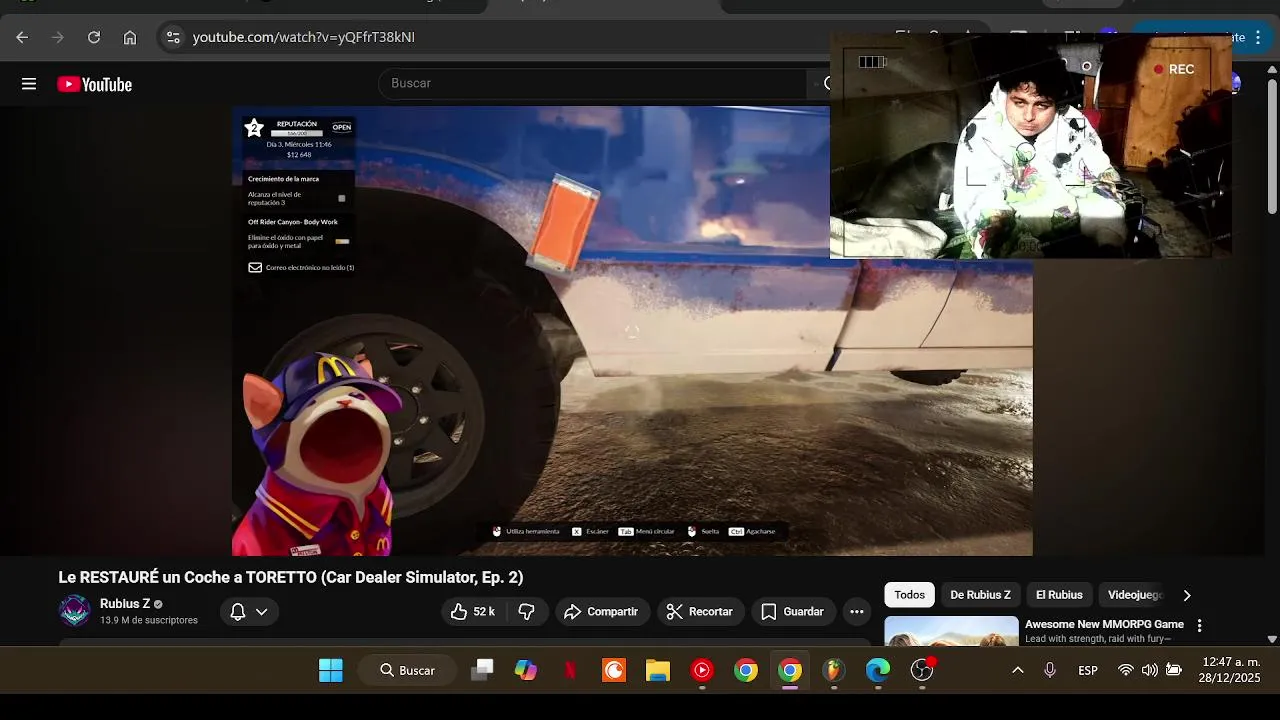
Task: Open Task View from the taskbar
Action: pyautogui.click(x=482, y=670)
